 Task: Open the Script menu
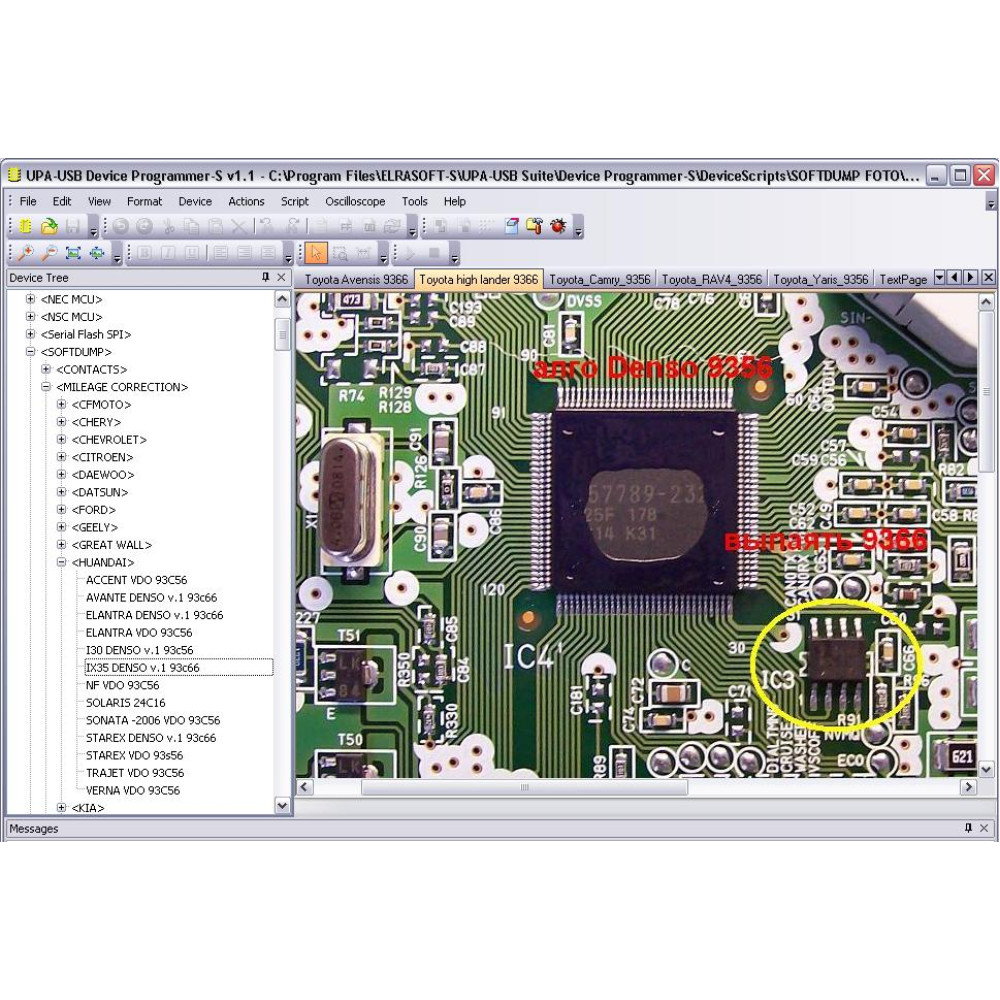click(295, 202)
